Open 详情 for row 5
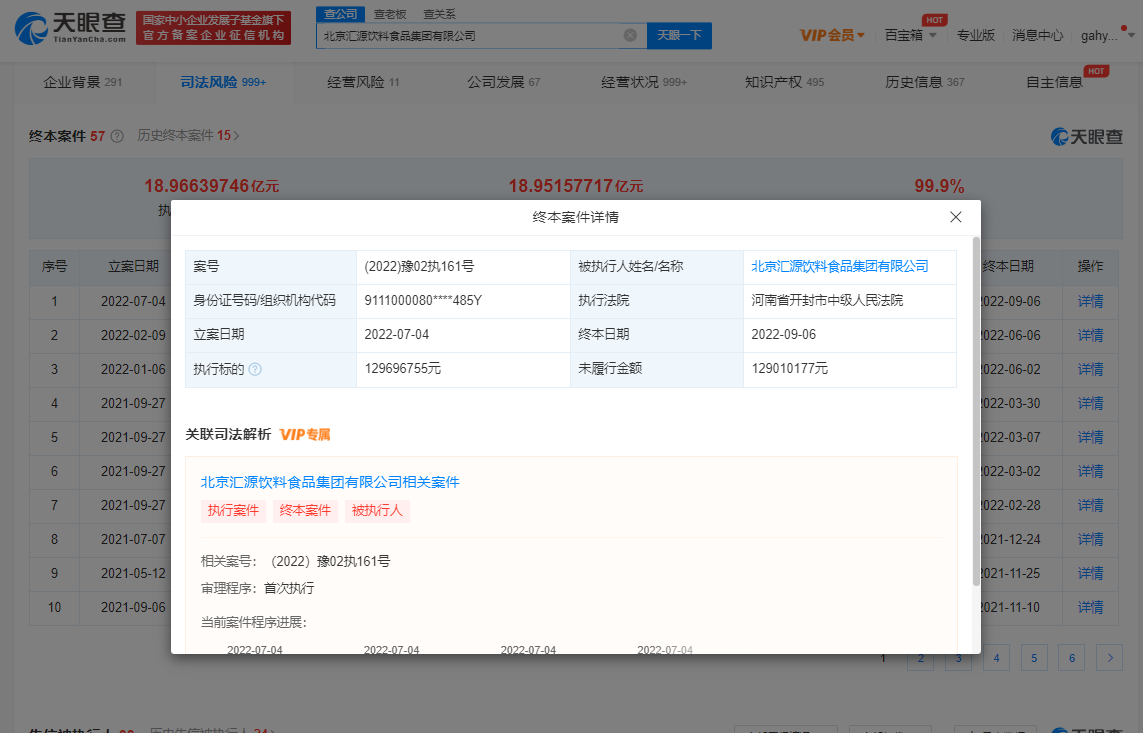 tap(1091, 438)
